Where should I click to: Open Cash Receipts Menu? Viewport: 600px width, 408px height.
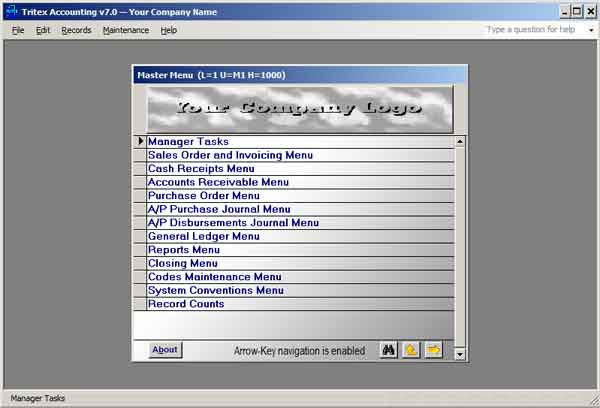tap(300, 169)
